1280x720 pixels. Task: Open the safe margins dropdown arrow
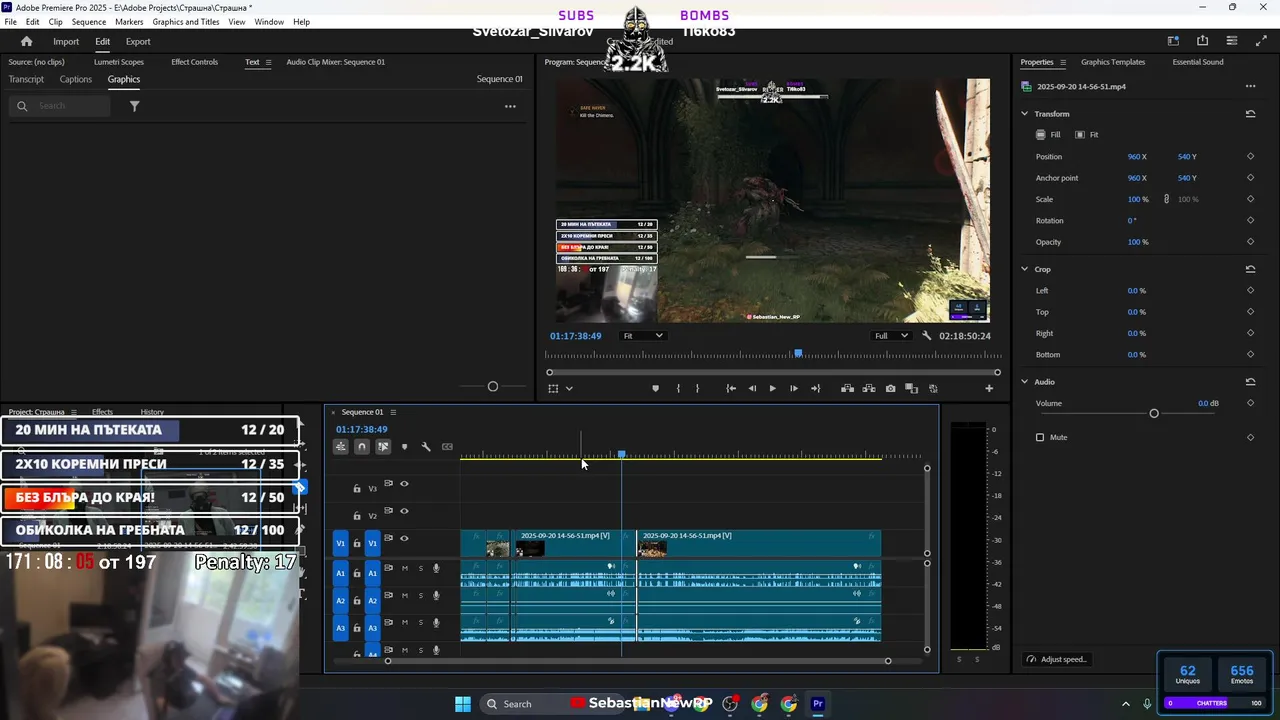(x=569, y=388)
